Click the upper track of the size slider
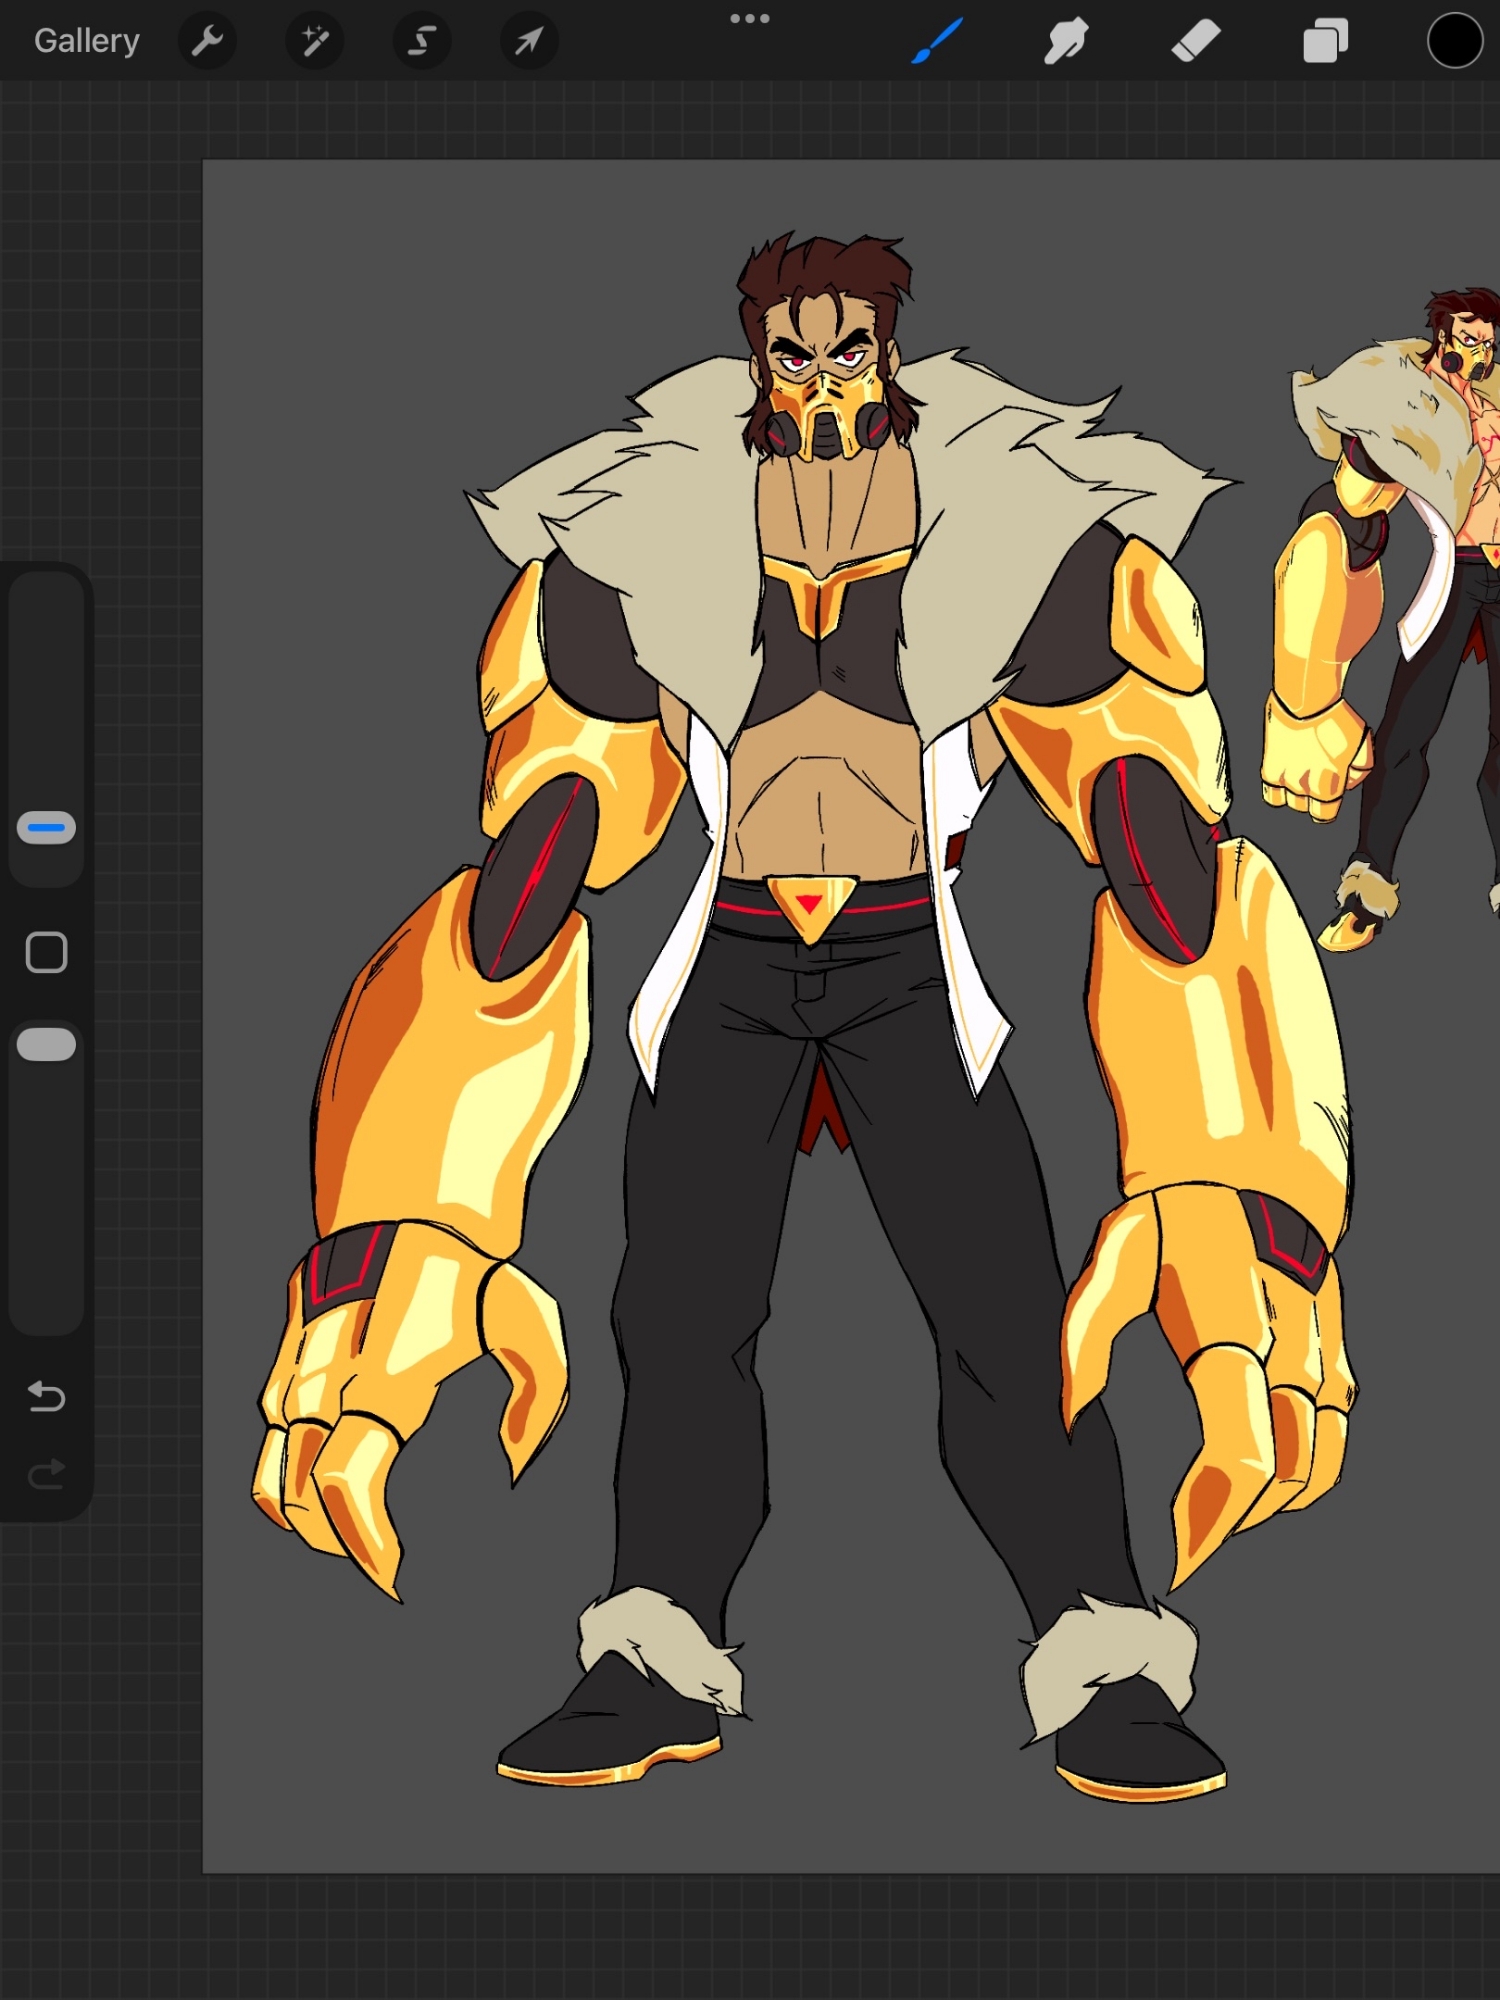 47,690
